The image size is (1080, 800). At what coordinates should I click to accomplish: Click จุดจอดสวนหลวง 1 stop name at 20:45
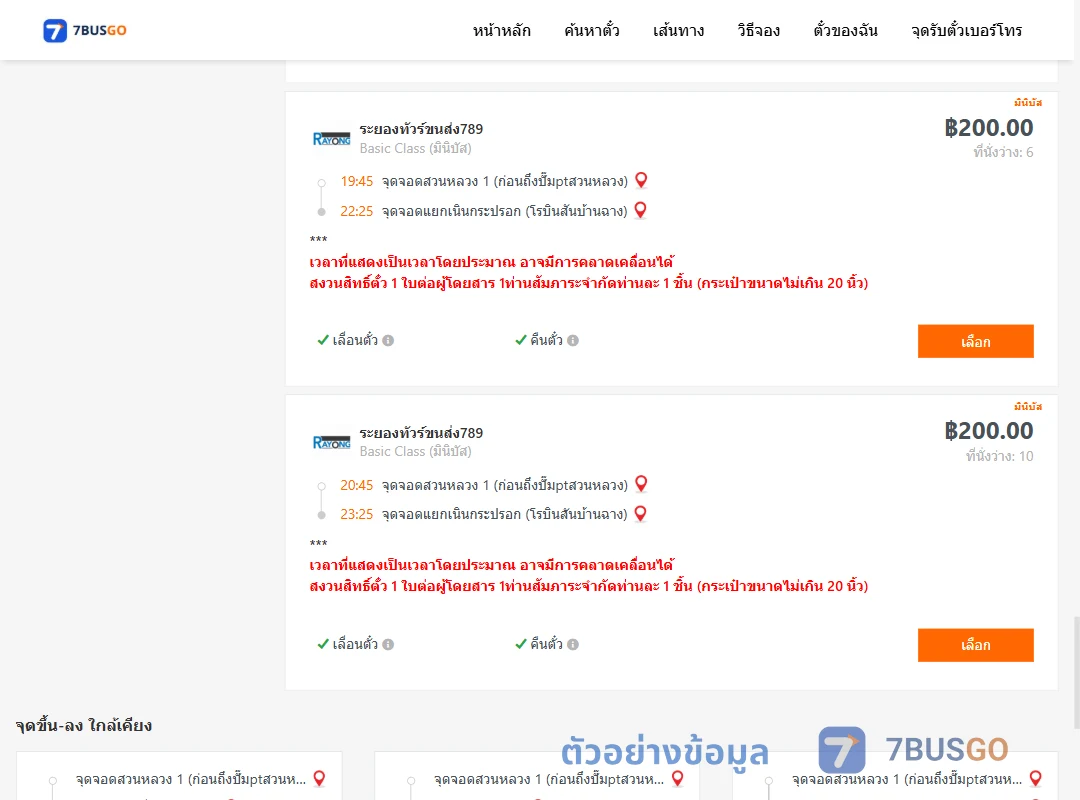[505, 485]
